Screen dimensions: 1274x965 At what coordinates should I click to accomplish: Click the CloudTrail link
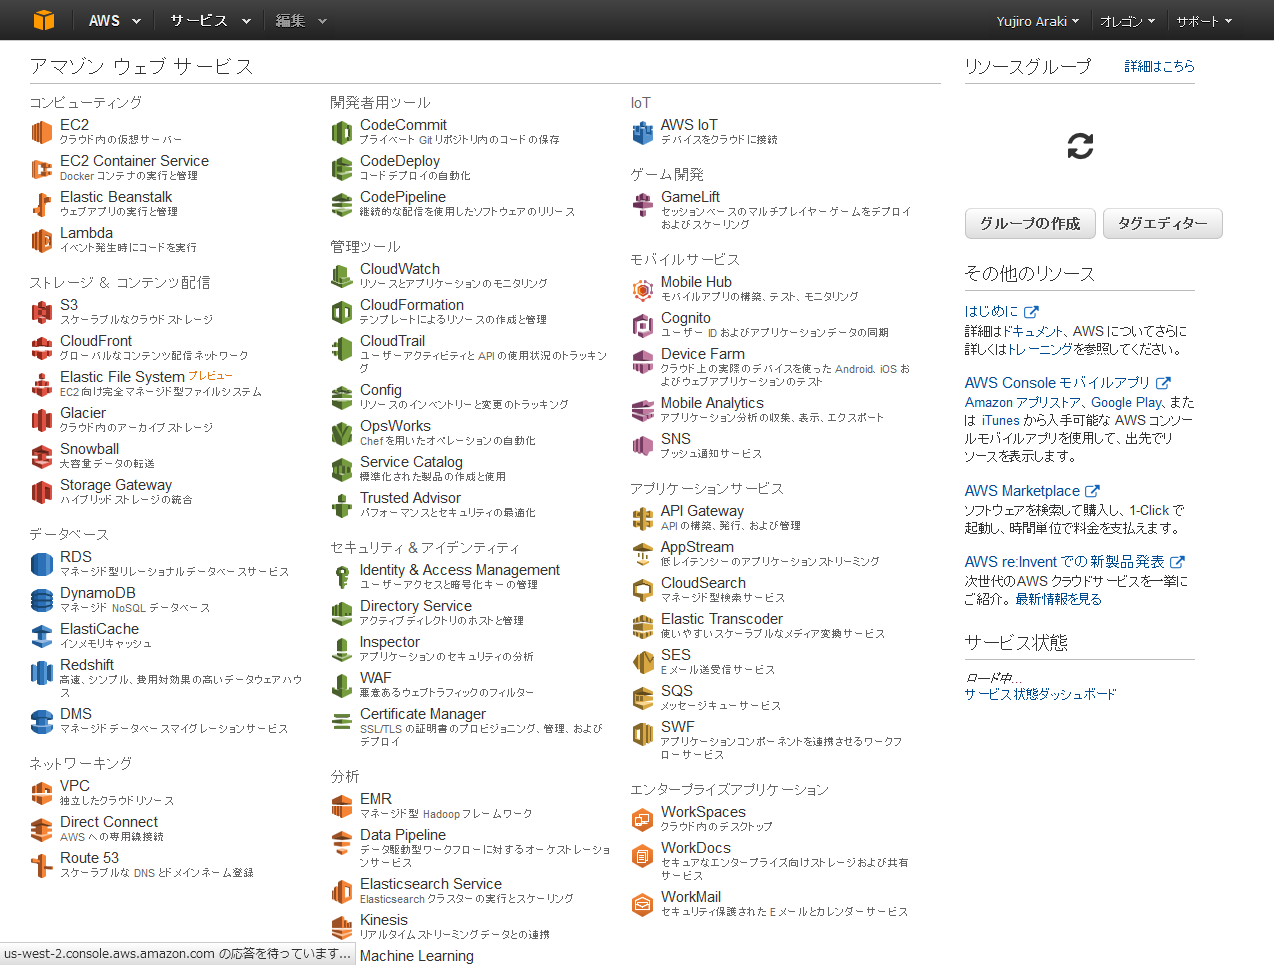pyautogui.click(x=392, y=341)
